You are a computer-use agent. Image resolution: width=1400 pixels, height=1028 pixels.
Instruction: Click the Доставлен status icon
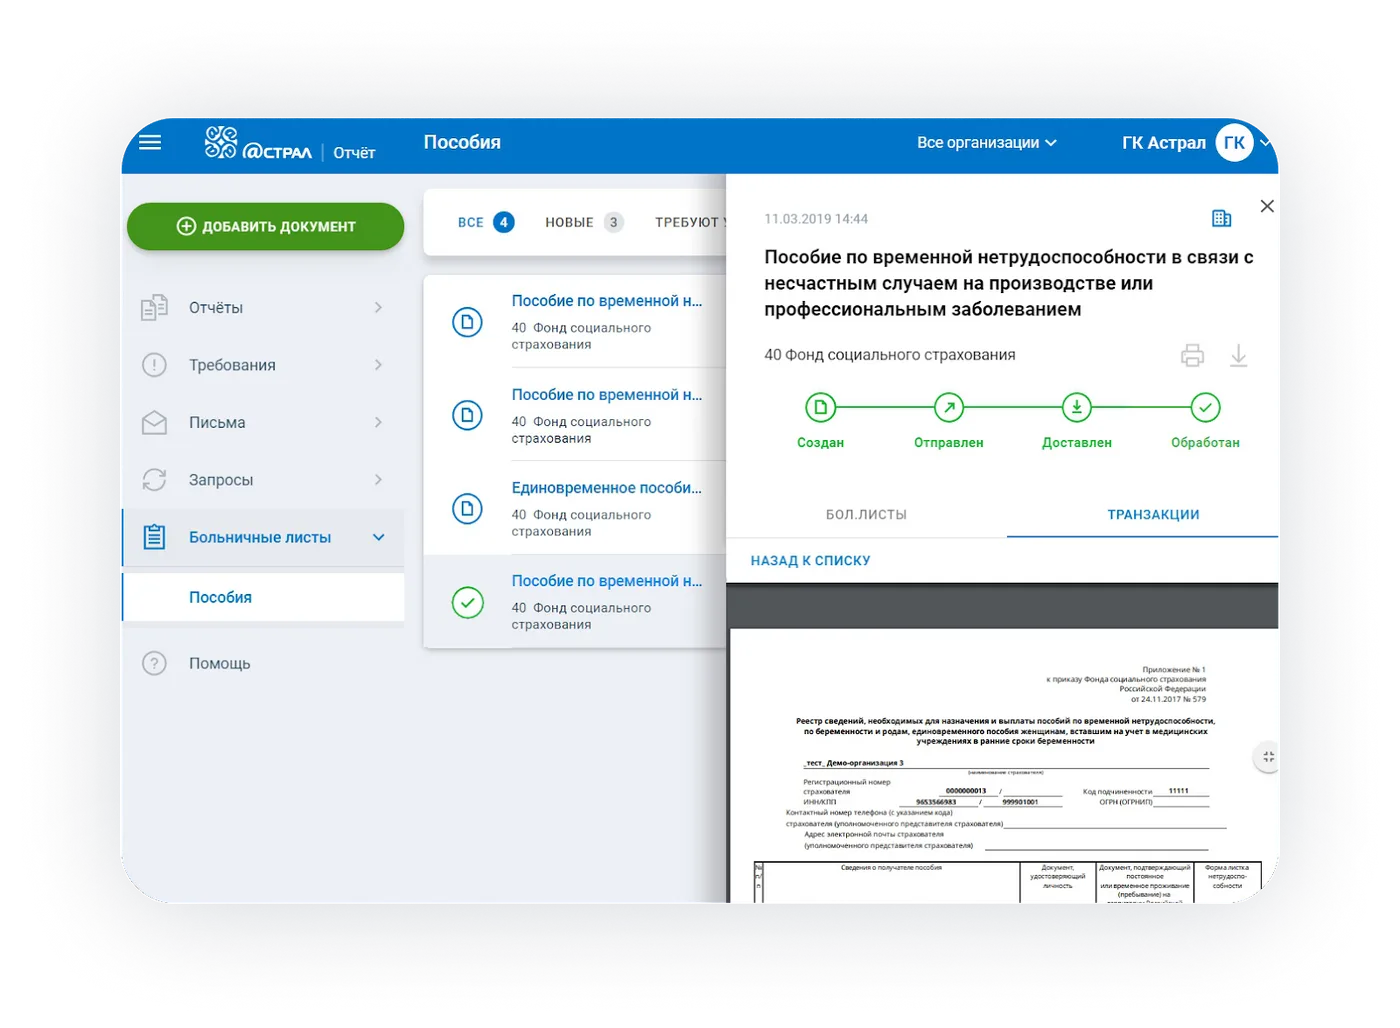pos(1077,407)
